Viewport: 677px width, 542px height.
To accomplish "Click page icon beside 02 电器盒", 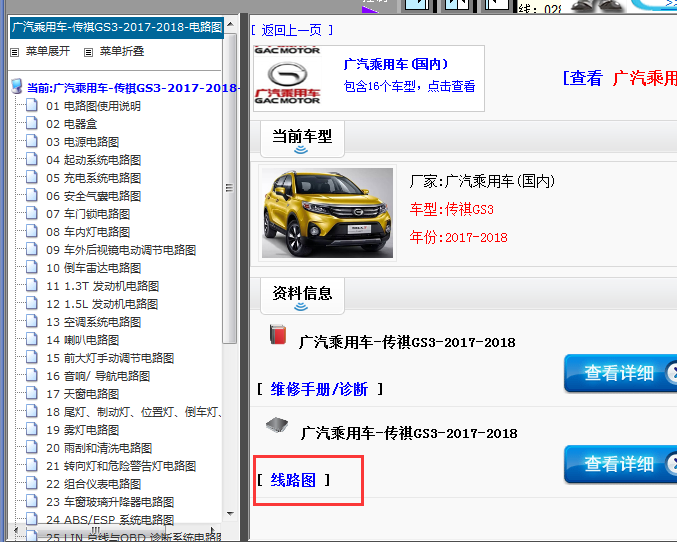I will [32, 123].
